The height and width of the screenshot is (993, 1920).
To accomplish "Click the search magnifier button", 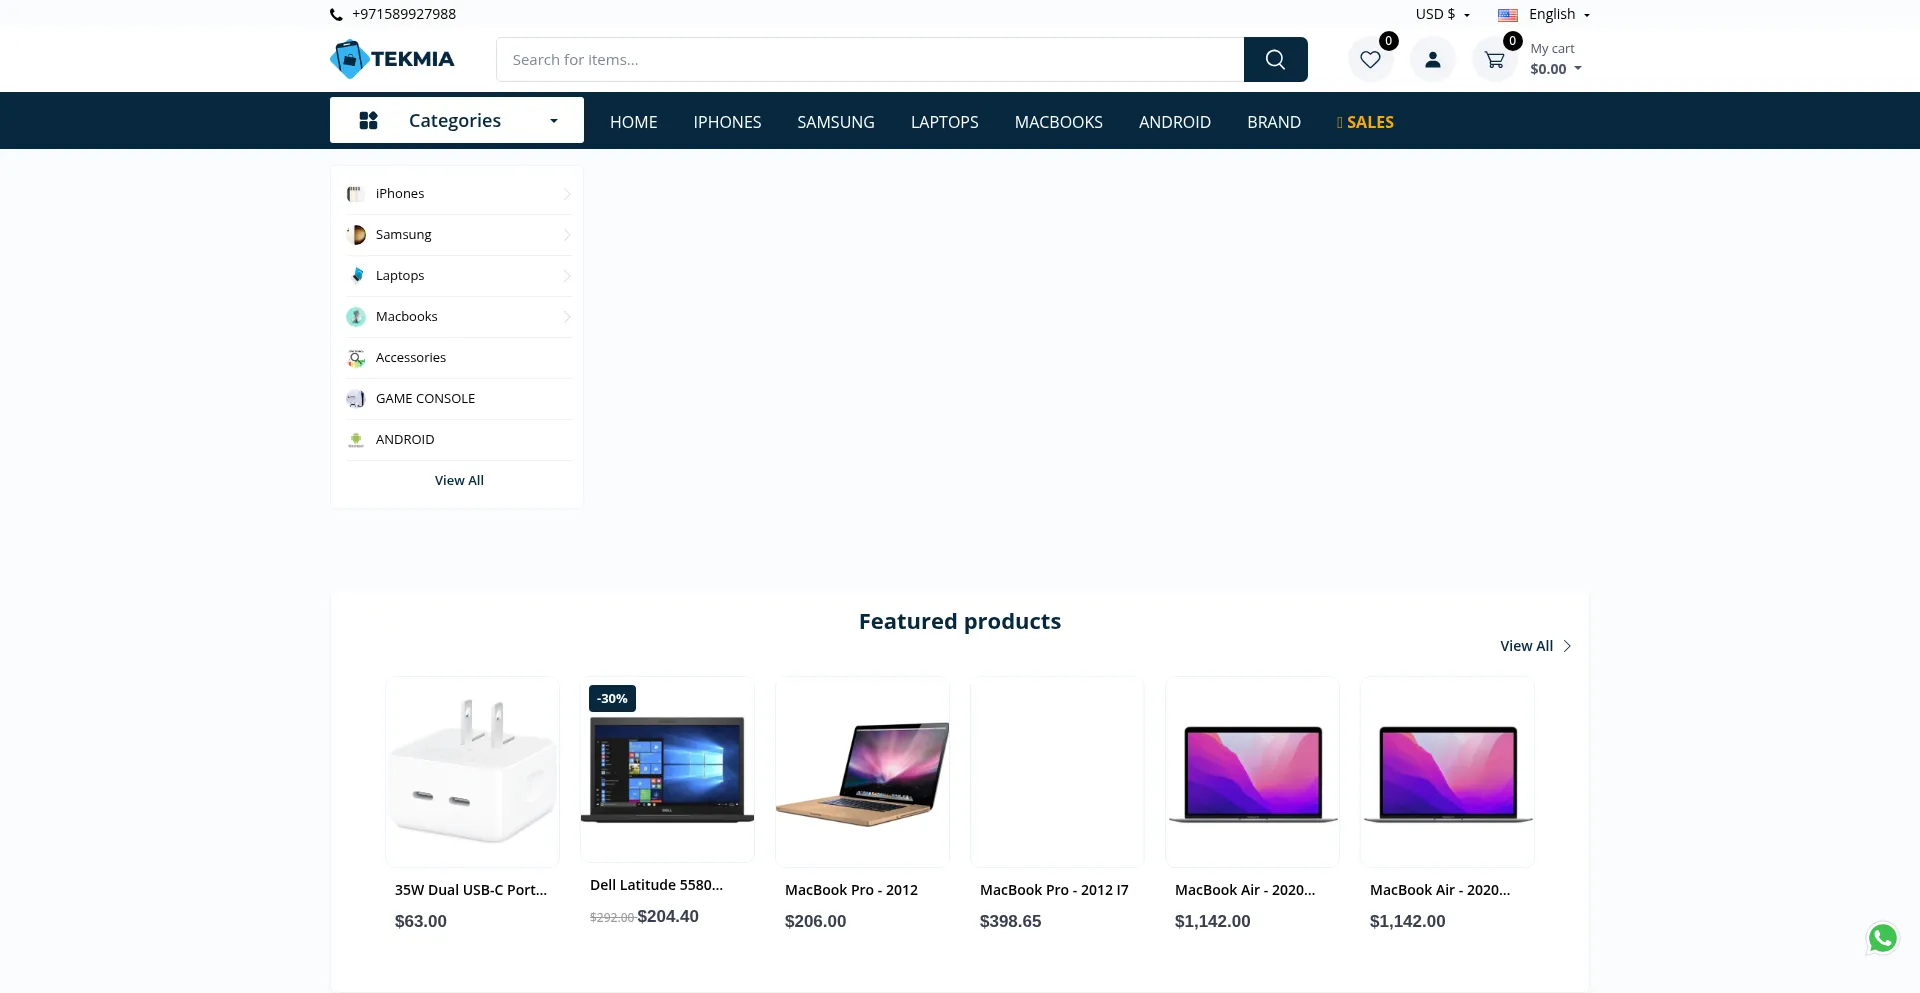I will click(1275, 60).
